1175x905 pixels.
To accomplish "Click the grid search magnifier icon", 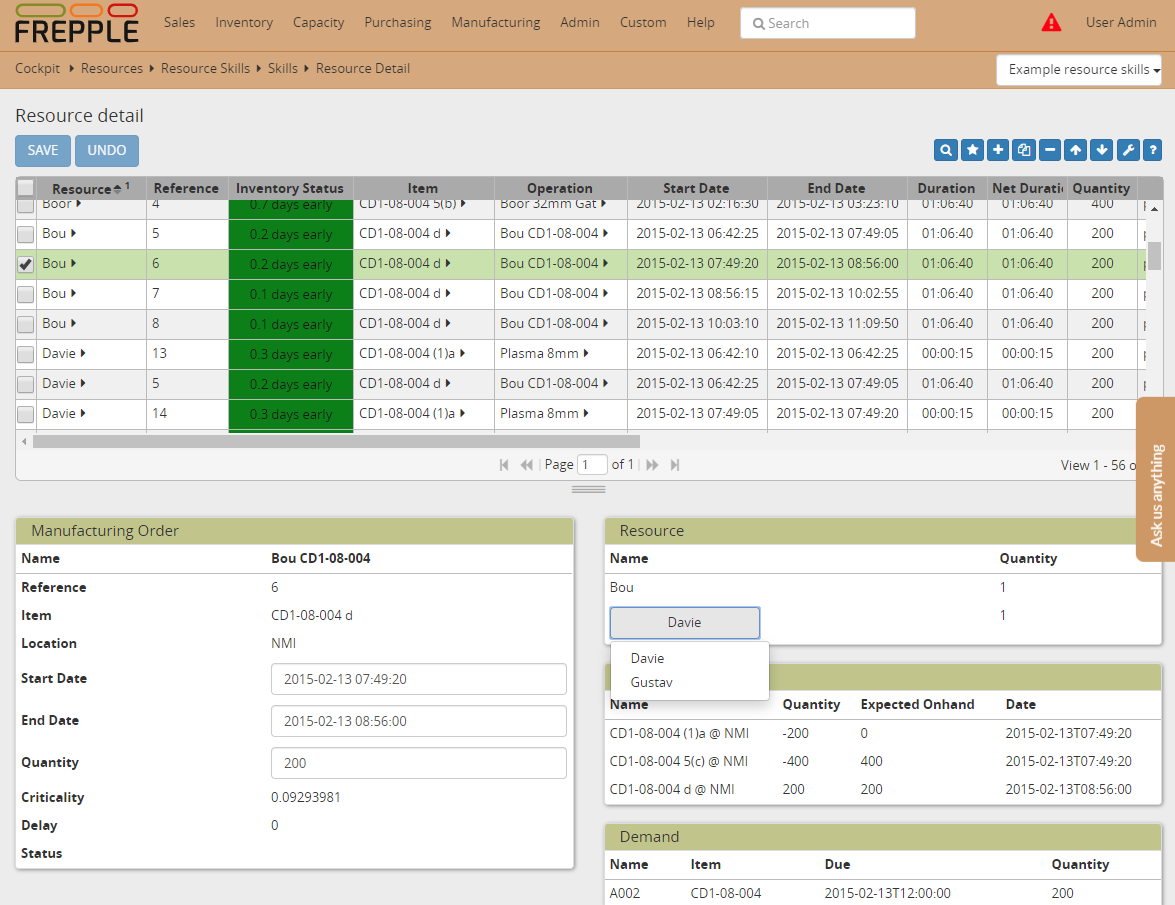I will click(946, 150).
